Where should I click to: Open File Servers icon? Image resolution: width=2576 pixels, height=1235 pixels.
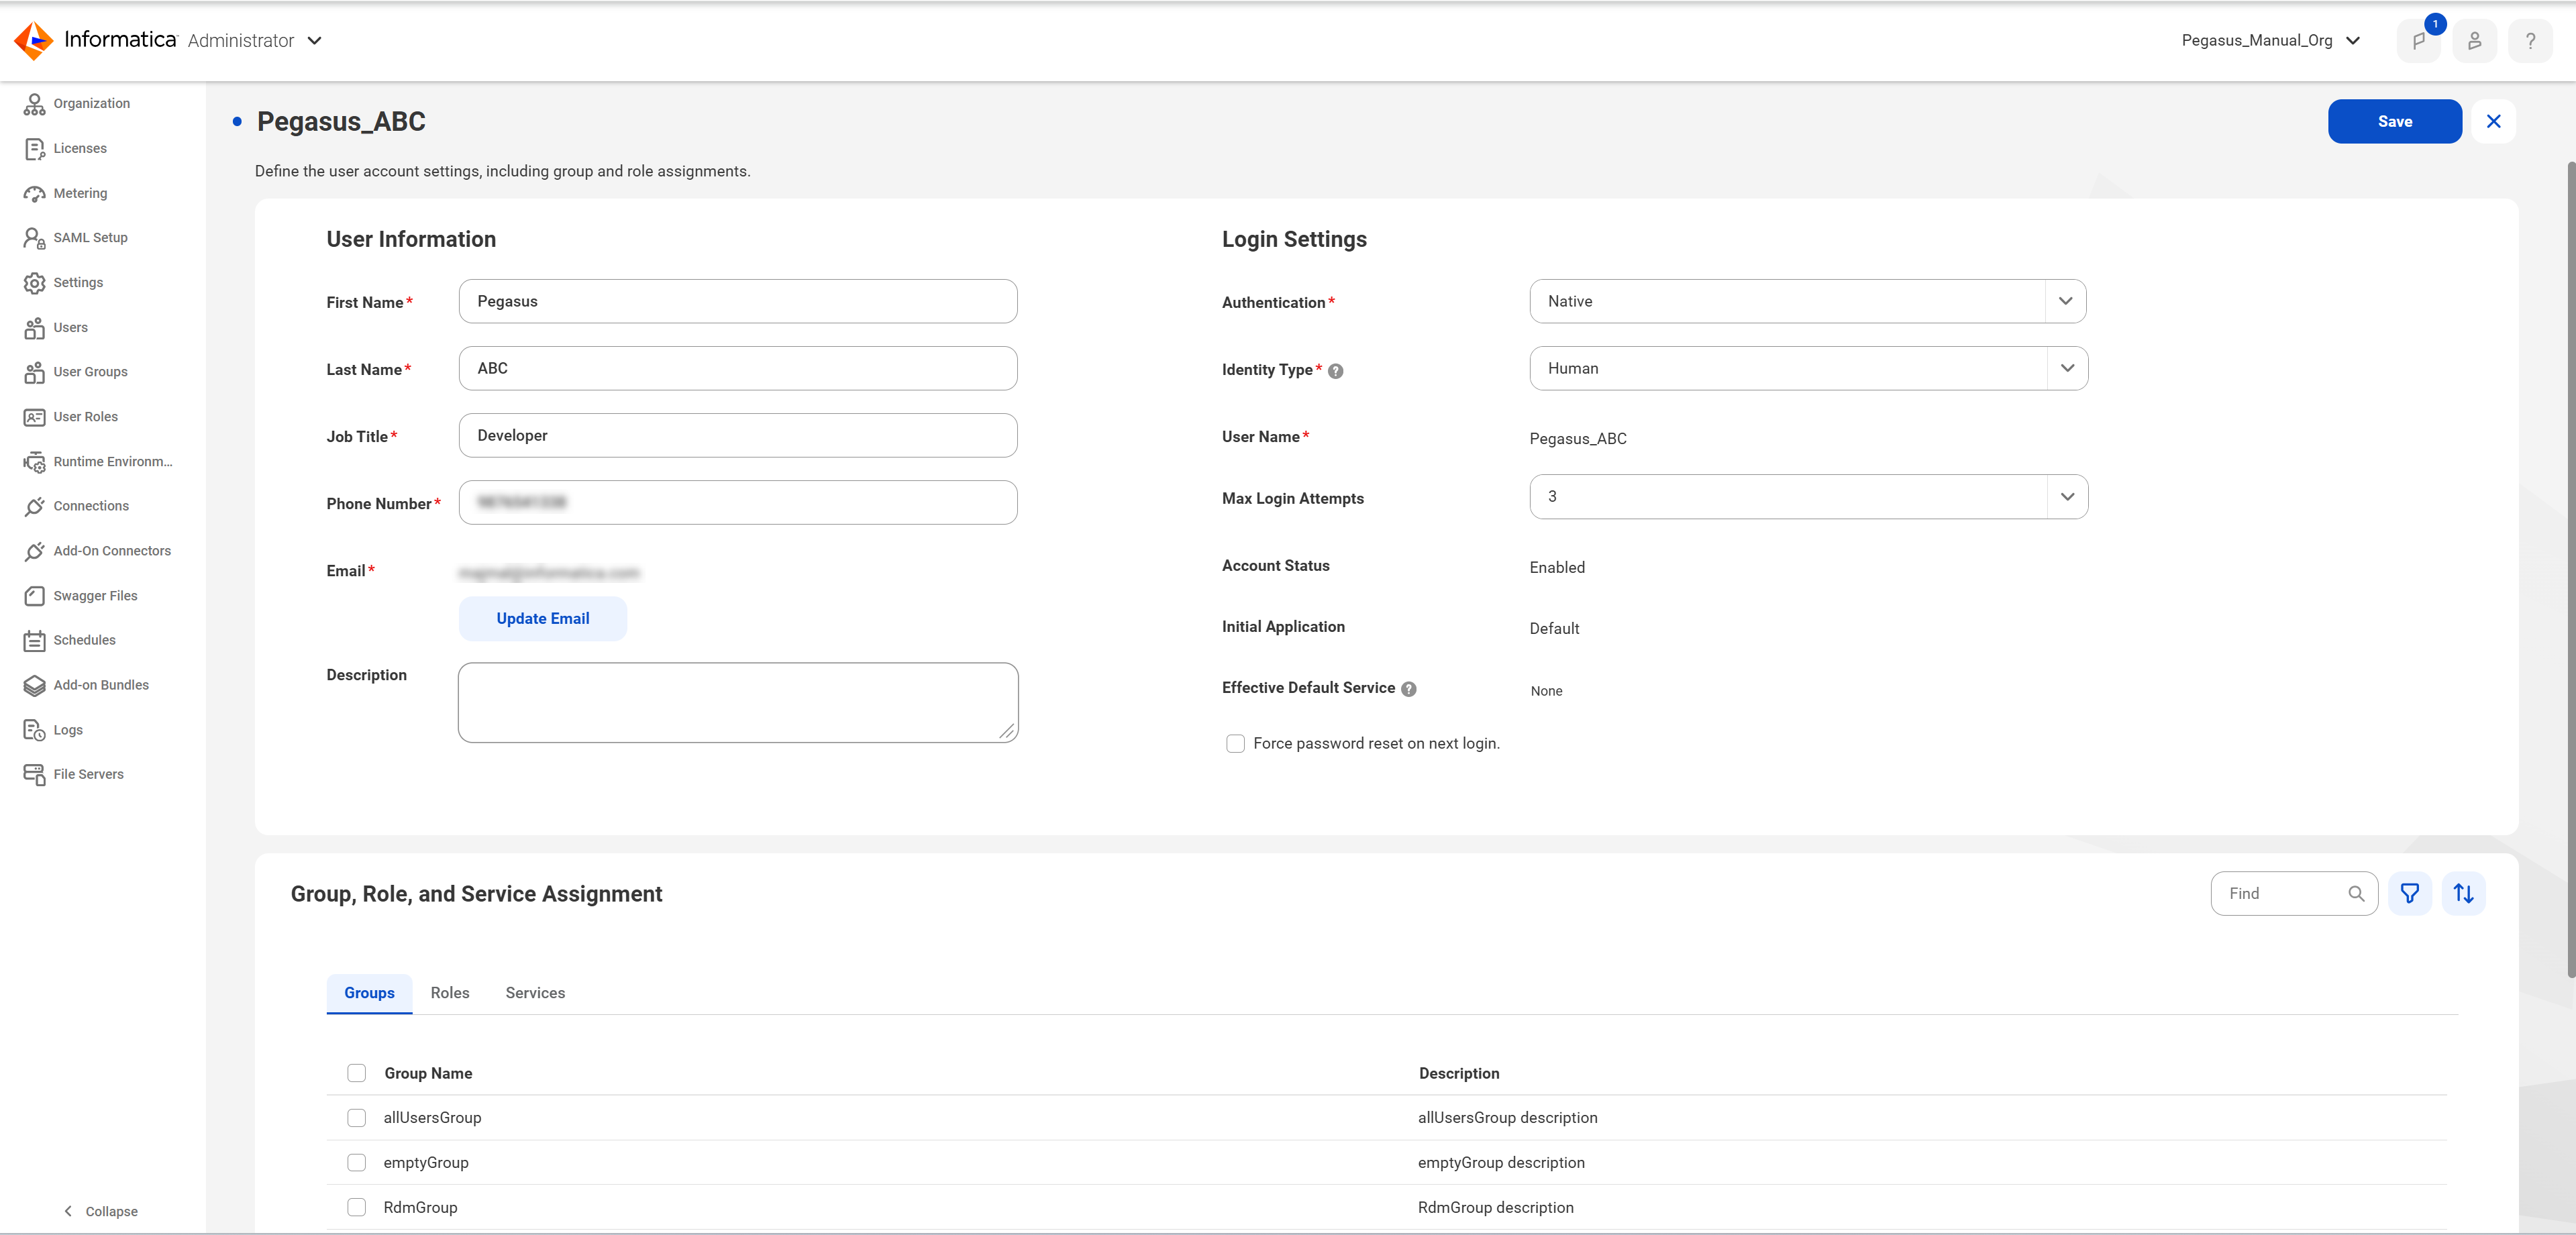[34, 775]
